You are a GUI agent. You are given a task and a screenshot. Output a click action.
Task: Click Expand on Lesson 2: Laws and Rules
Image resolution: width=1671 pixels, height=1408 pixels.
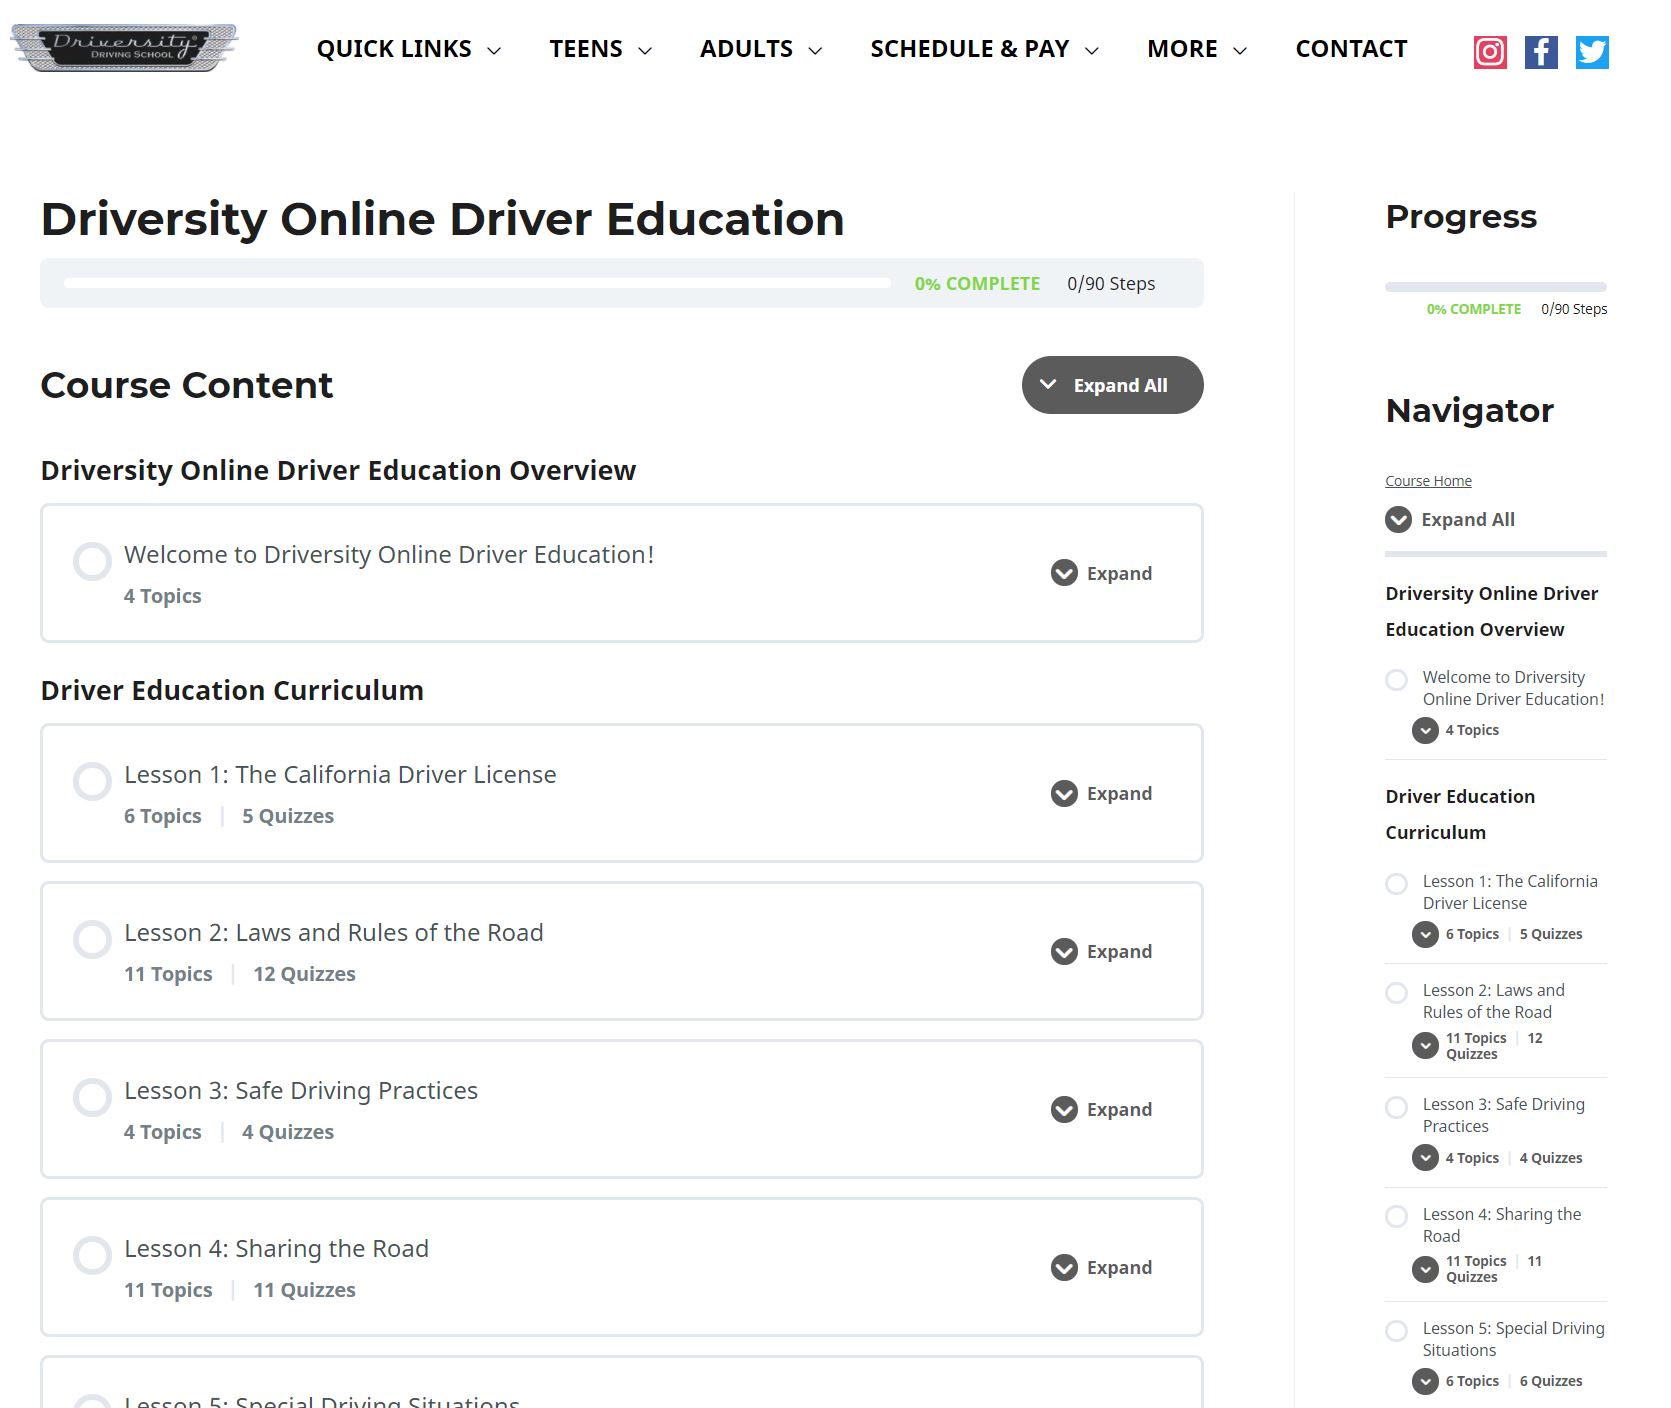[x=1100, y=951]
